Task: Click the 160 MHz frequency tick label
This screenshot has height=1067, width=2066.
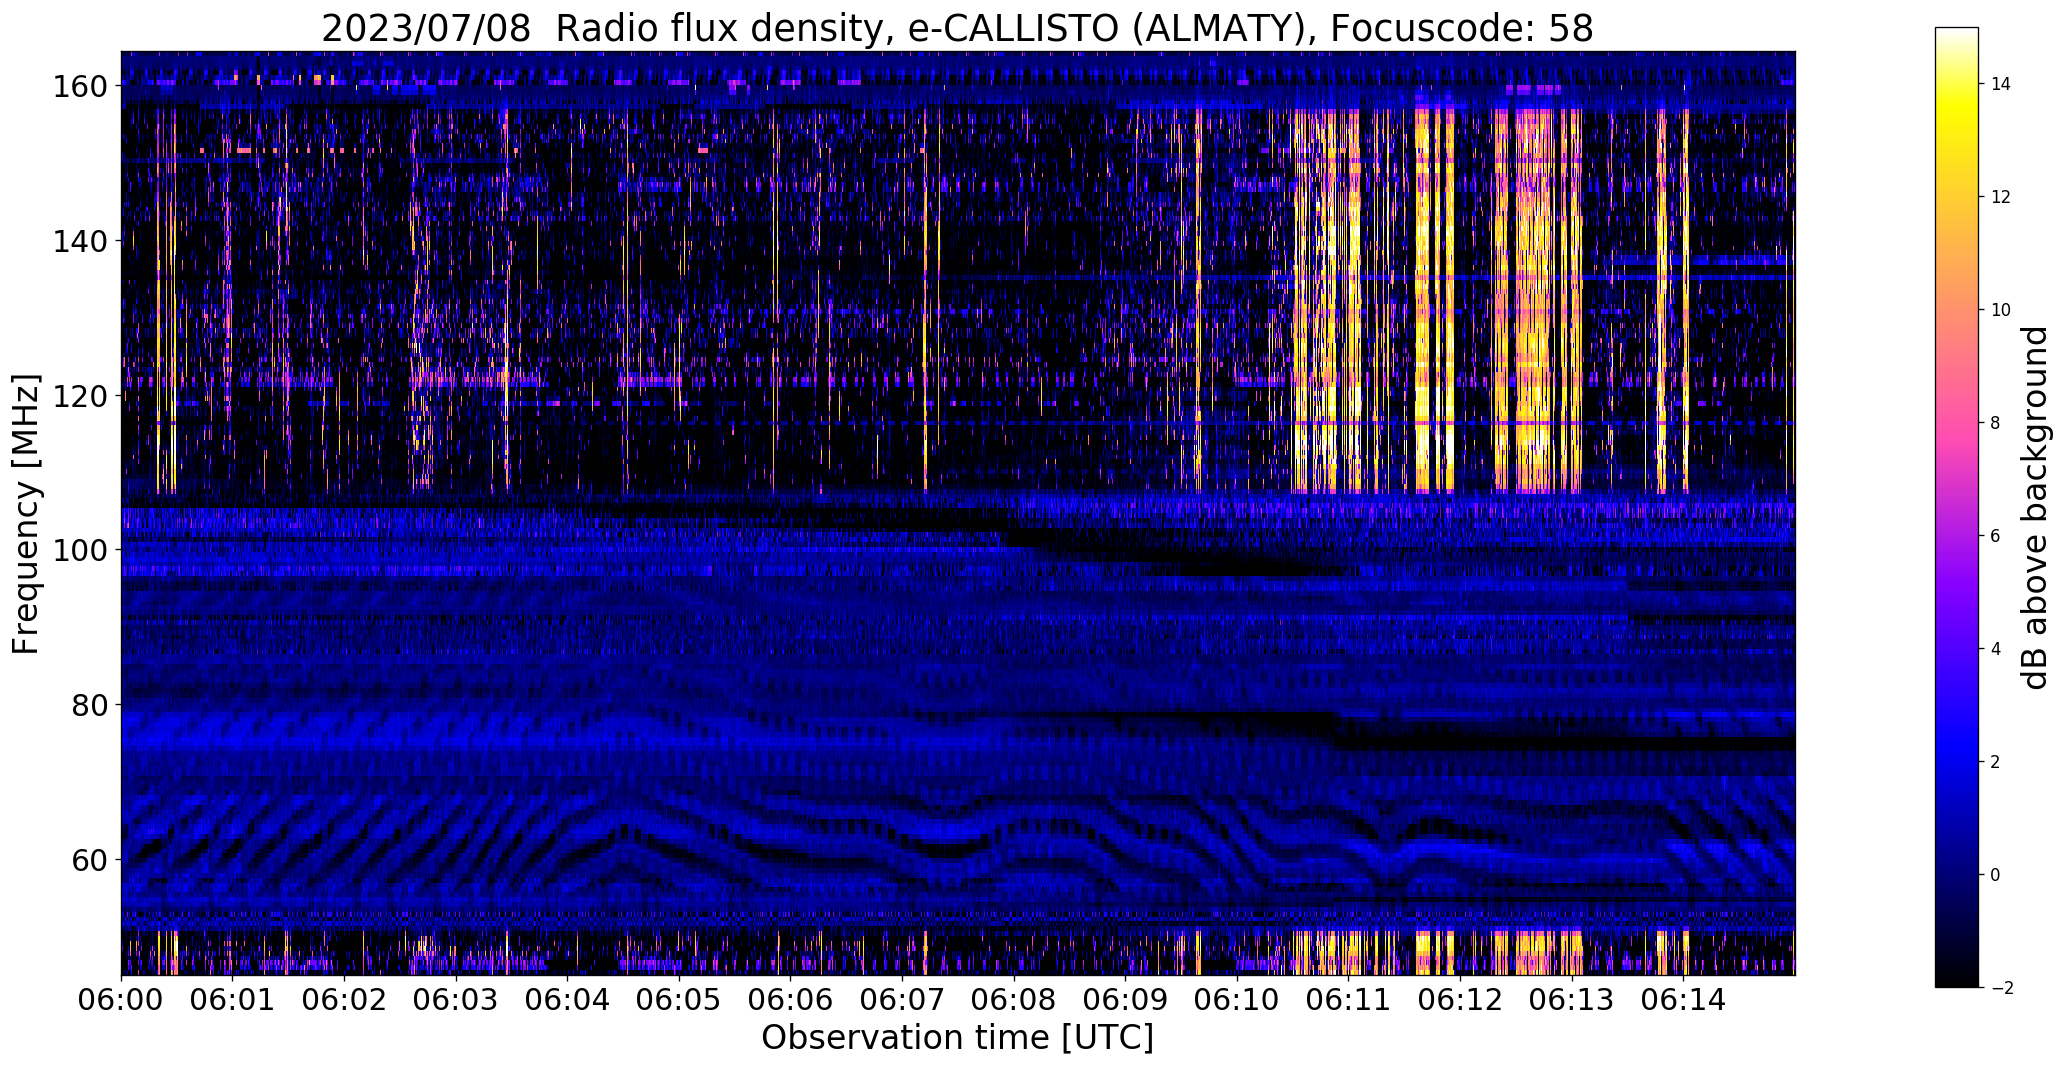Action: [80, 87]
